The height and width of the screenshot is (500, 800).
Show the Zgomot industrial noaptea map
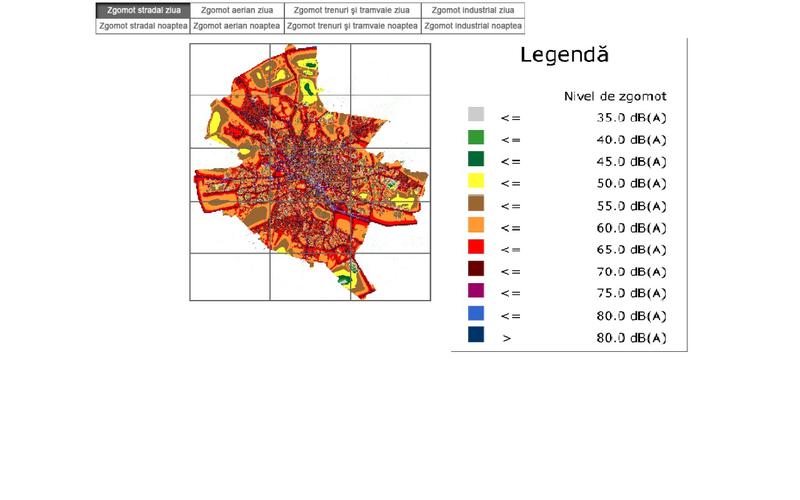pos(473,26)
